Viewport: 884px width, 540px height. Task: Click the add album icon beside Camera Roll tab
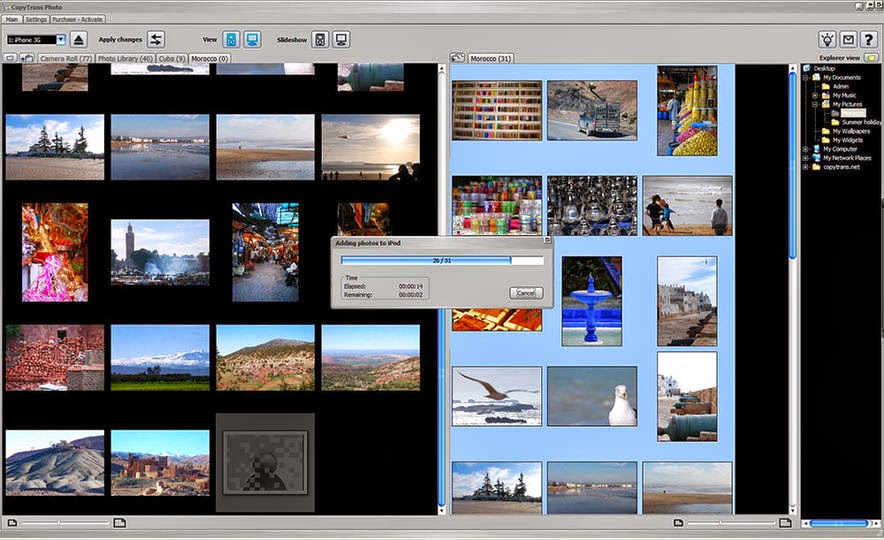coord(26,58)
